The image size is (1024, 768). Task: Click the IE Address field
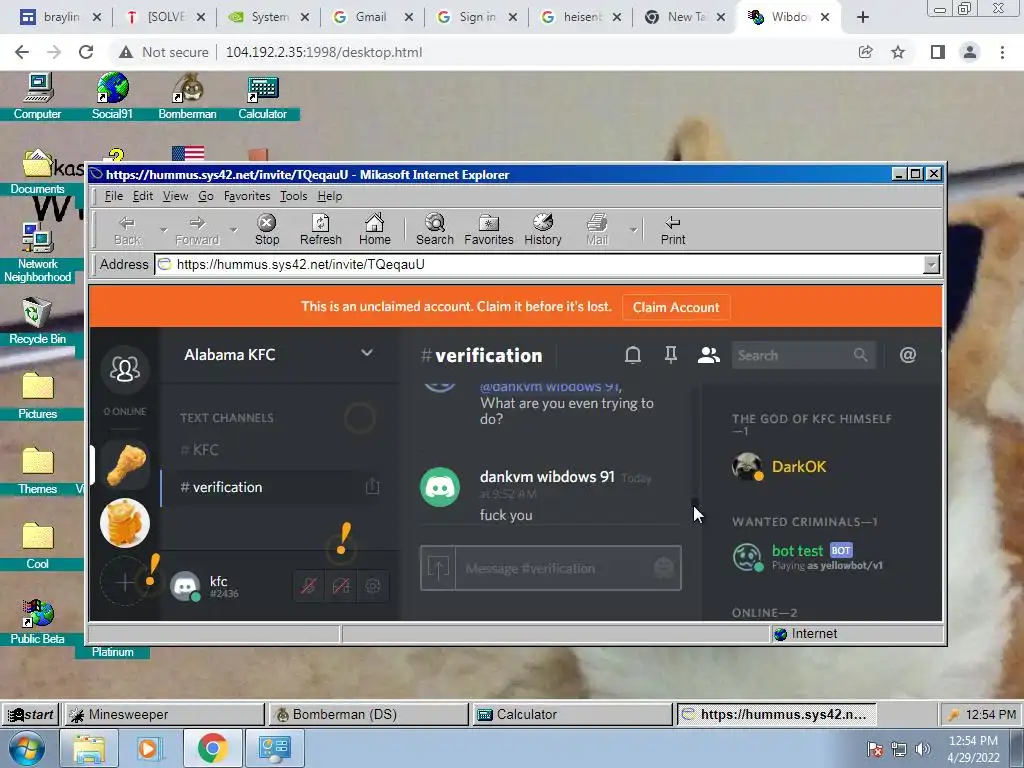[539, 264]
